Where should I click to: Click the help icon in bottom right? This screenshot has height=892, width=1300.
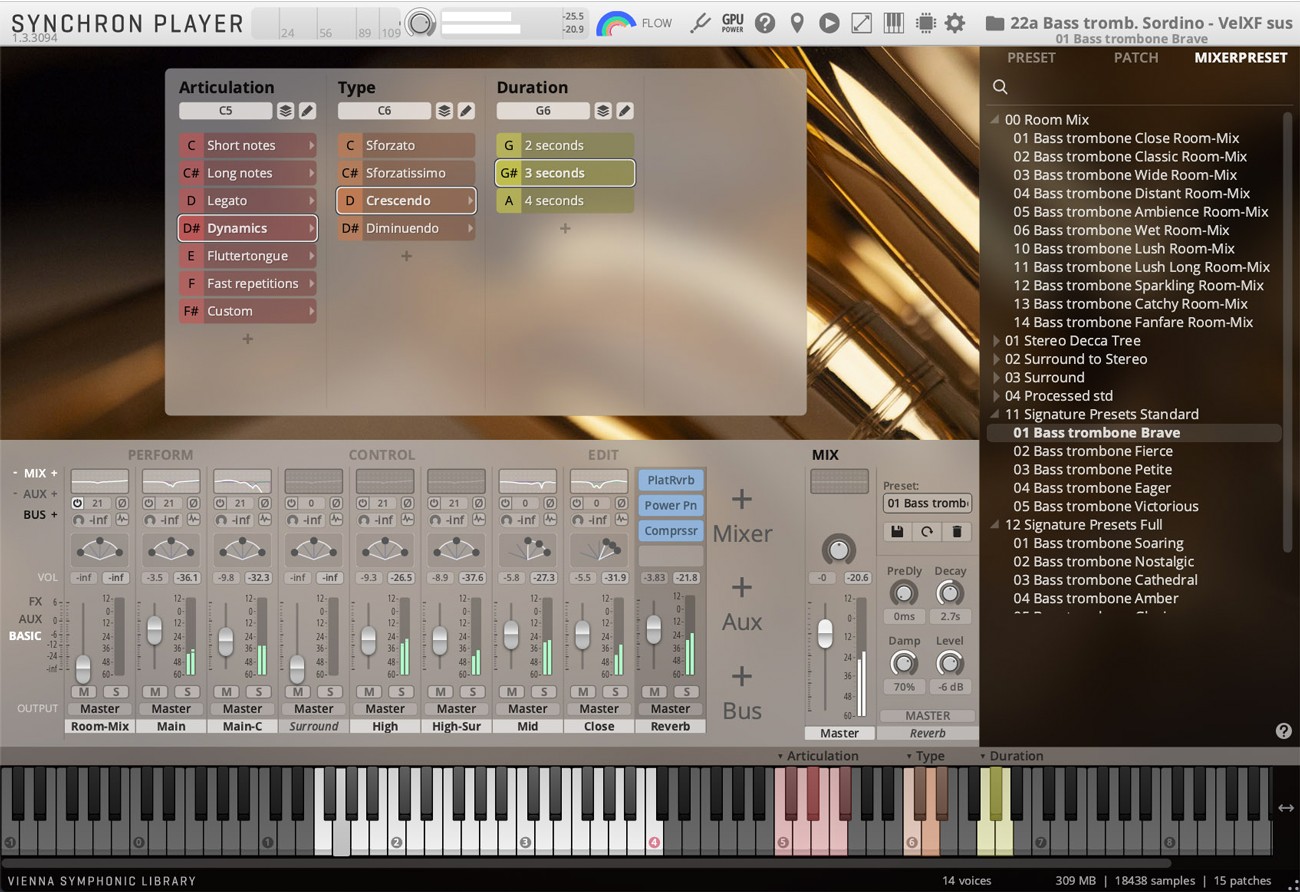(1284, 731)
